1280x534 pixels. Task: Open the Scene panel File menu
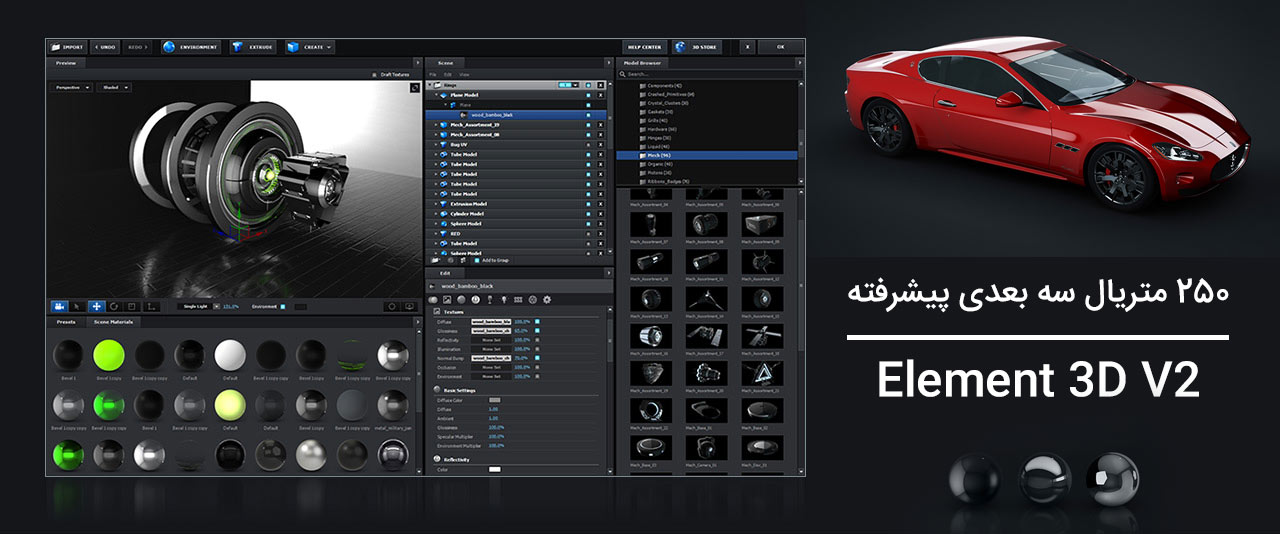(x=433, y=75)
